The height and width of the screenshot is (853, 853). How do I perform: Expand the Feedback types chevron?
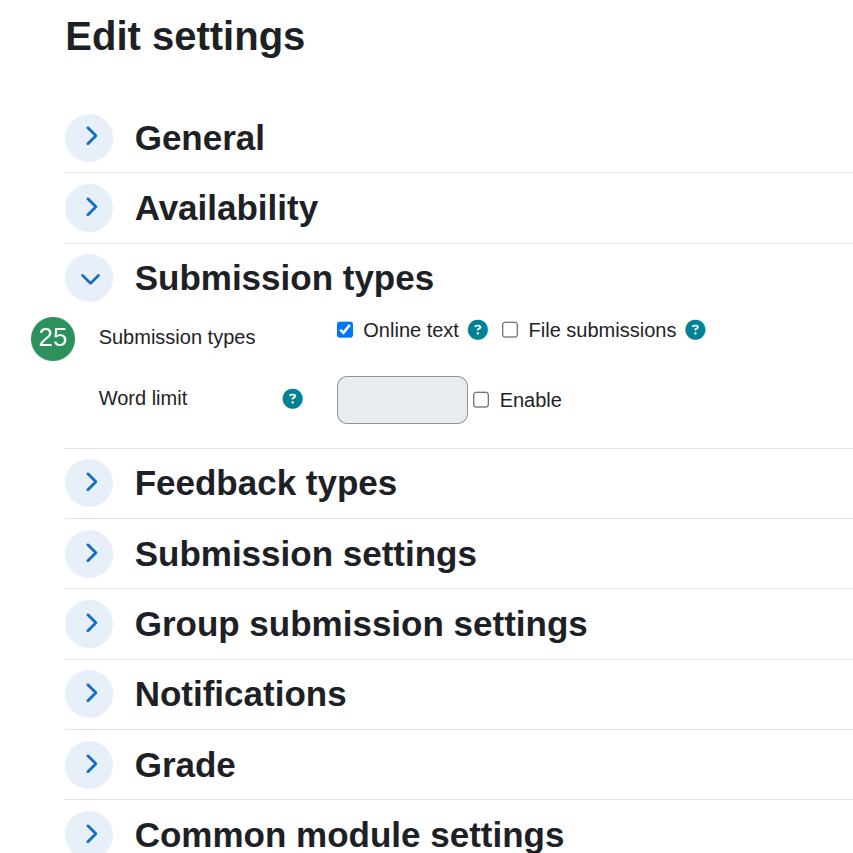coord(89,483)
